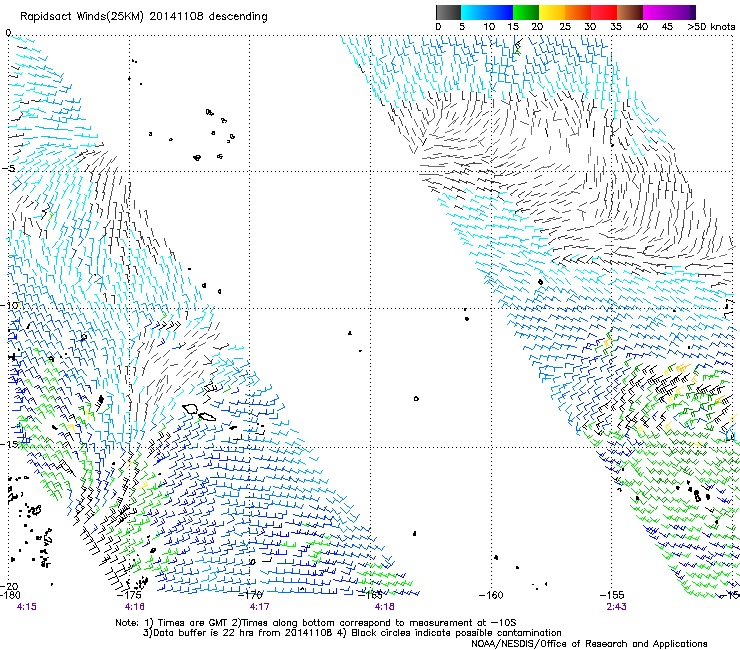Select the '-160' longitude axis label

coord(491,595)
